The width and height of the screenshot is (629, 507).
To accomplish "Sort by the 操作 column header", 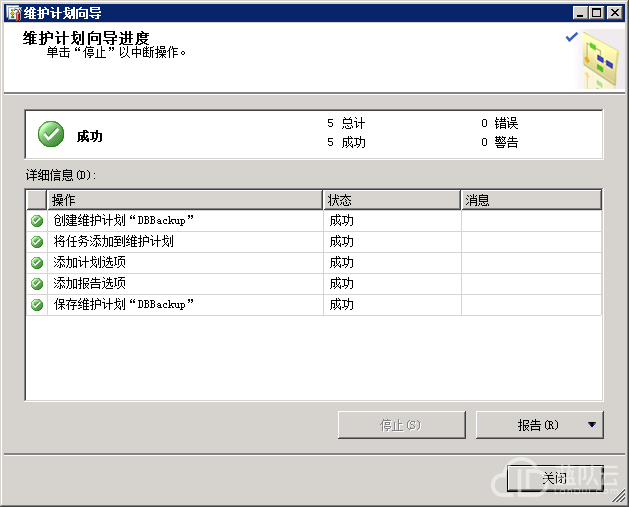I will [185, 200].
